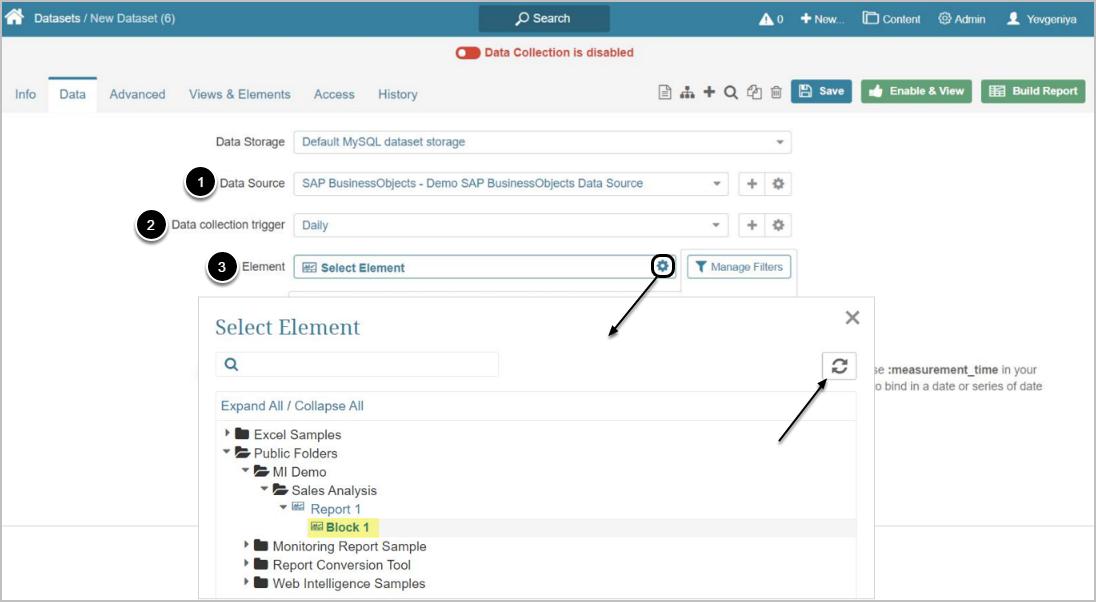Image resolution: width=1096 pixels, height=602 pixels.
Task: Expand the Report Conversion Tool arrow
Action: pyautogui.click(x=246, y=563)
